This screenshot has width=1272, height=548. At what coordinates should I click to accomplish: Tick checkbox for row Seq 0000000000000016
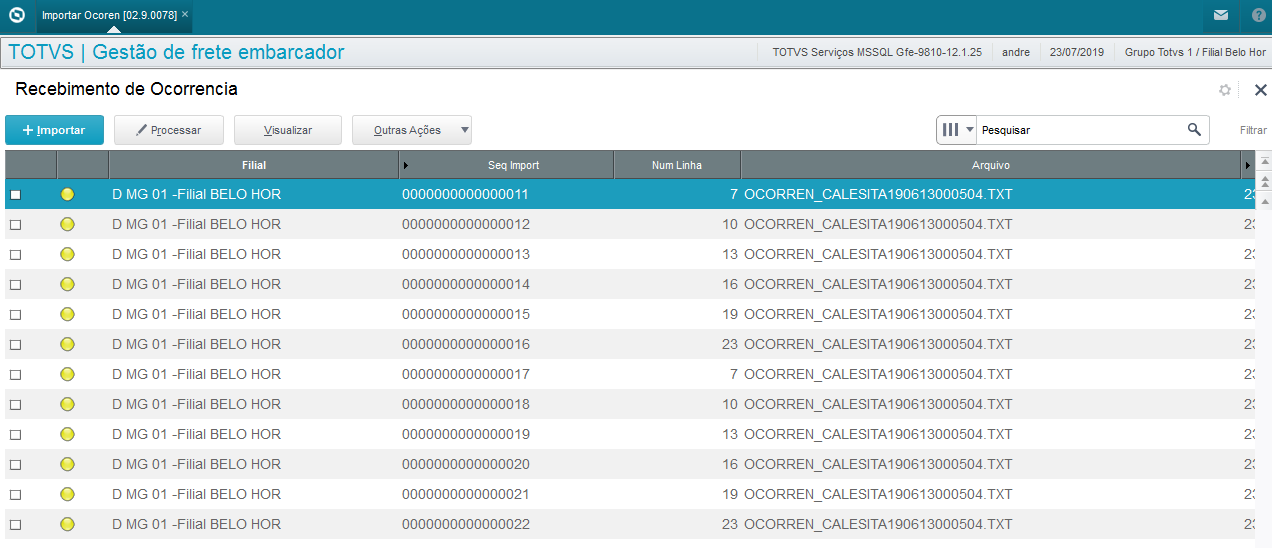(15, 344)
